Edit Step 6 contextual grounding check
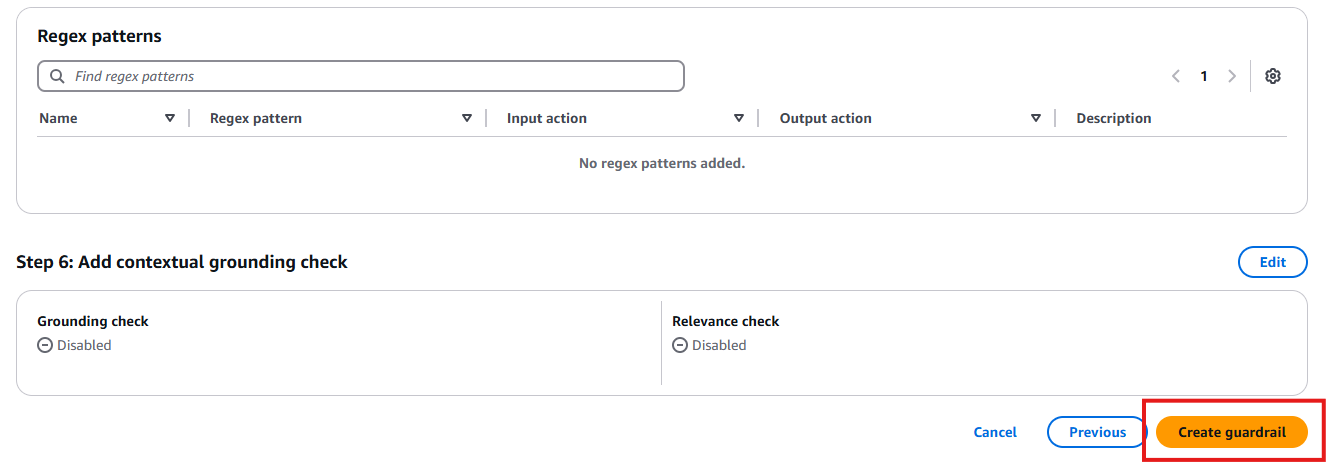The width and height of the screenshot is (1326, 463). click(x=1273, y=262)
